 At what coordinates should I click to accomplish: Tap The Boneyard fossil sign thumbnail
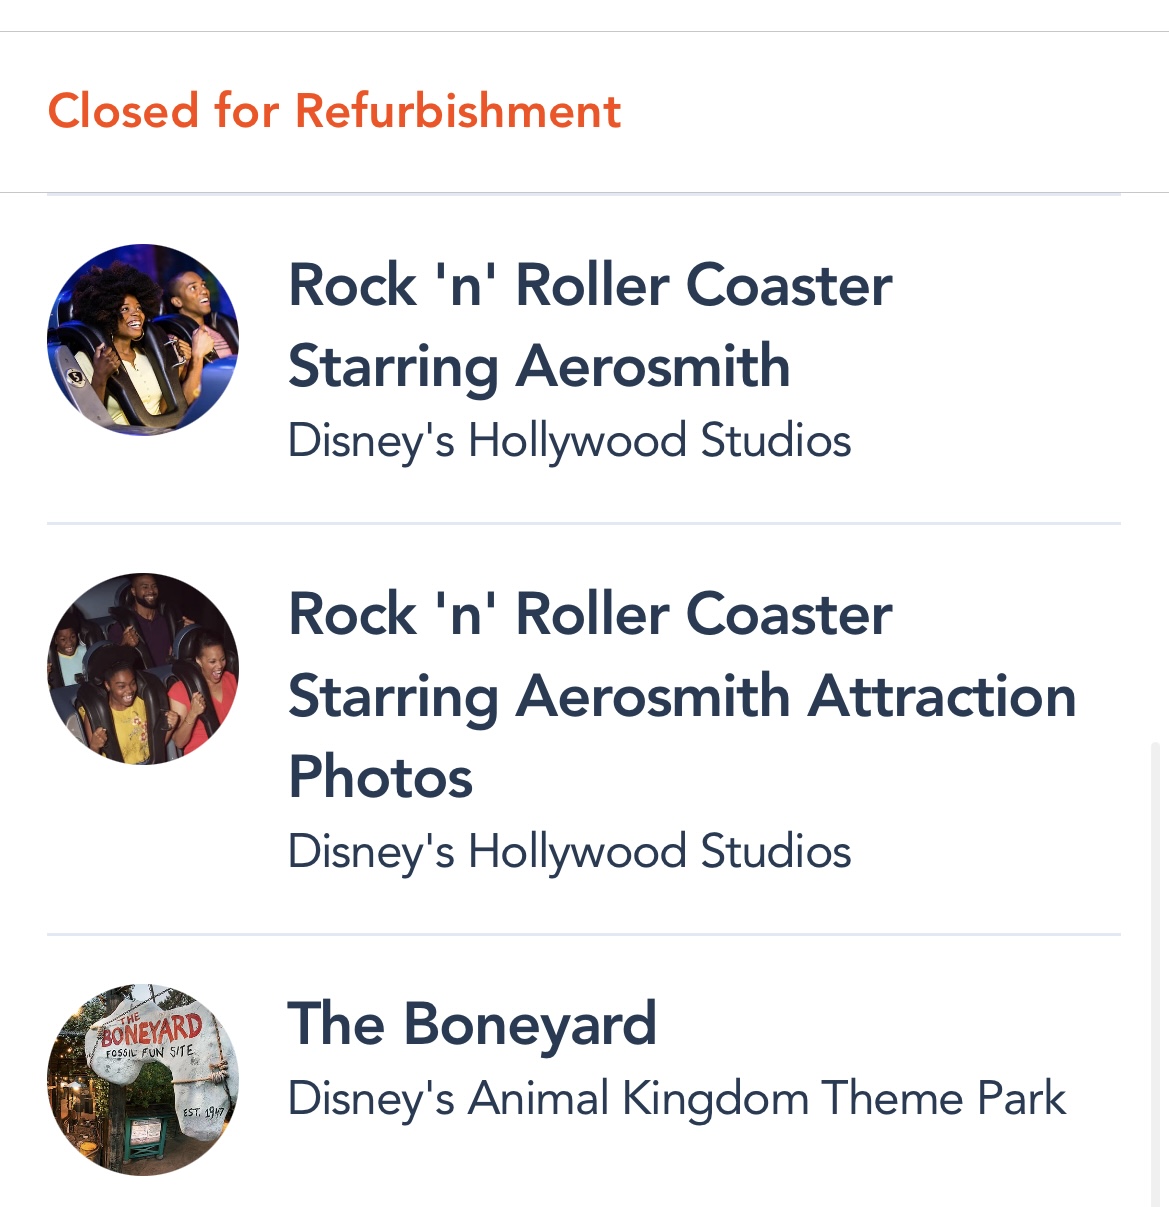143,1079
